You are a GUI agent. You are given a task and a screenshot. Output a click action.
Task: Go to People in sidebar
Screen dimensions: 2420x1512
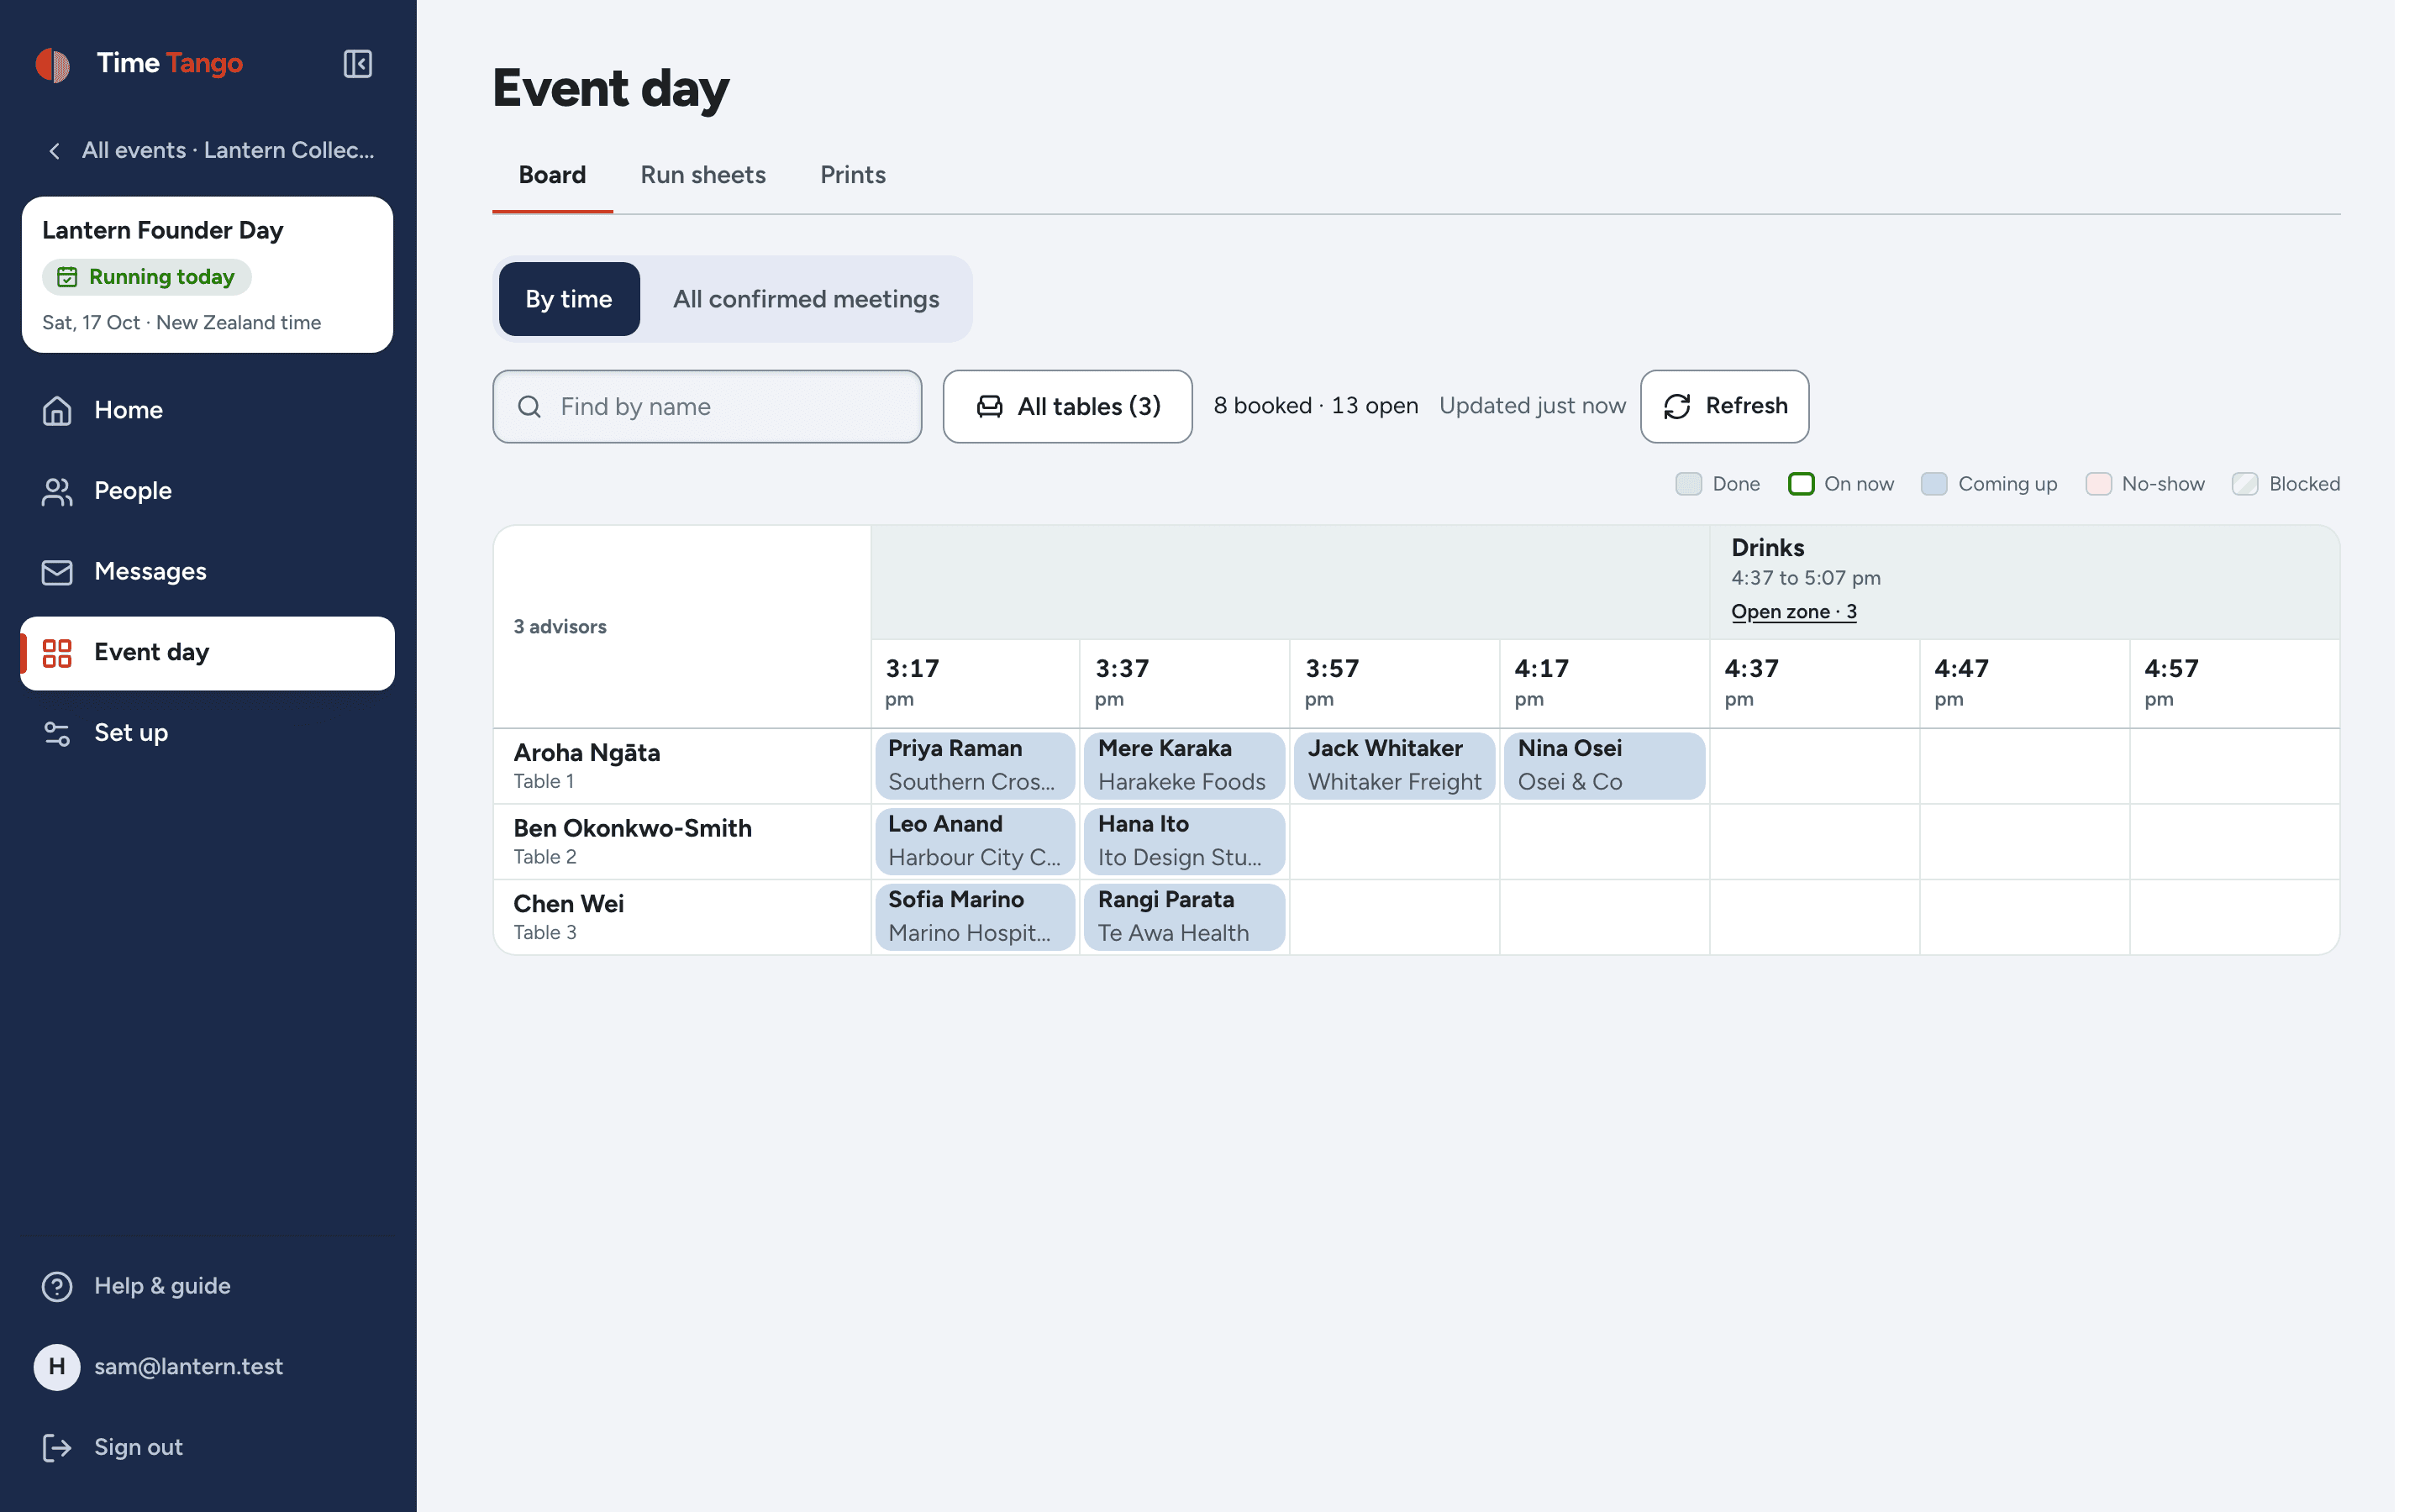click(x=207, y=491)
